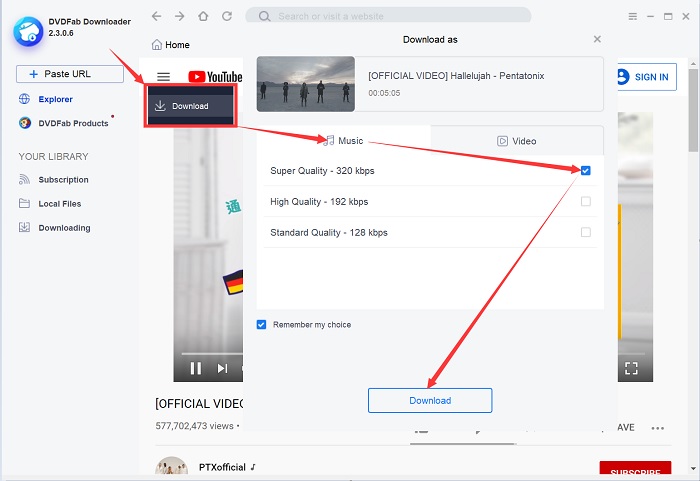Go back with the back arrow
Viewport: 700px width, 481px height.
pos(156,17)
